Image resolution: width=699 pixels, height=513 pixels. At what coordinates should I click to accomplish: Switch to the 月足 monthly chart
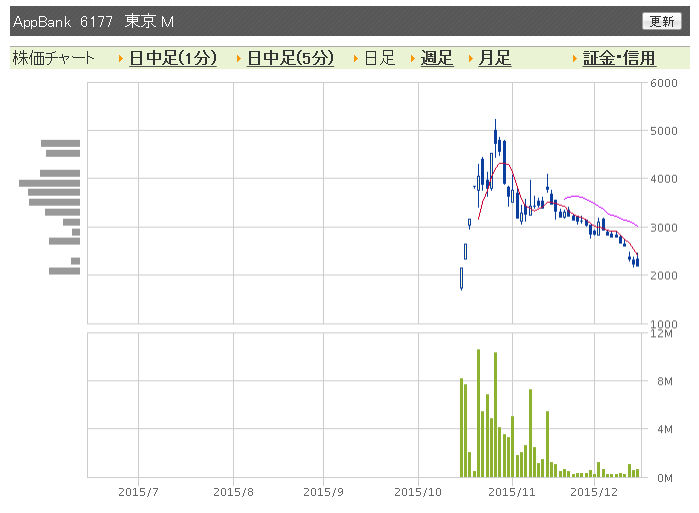(x=494, y=58)
